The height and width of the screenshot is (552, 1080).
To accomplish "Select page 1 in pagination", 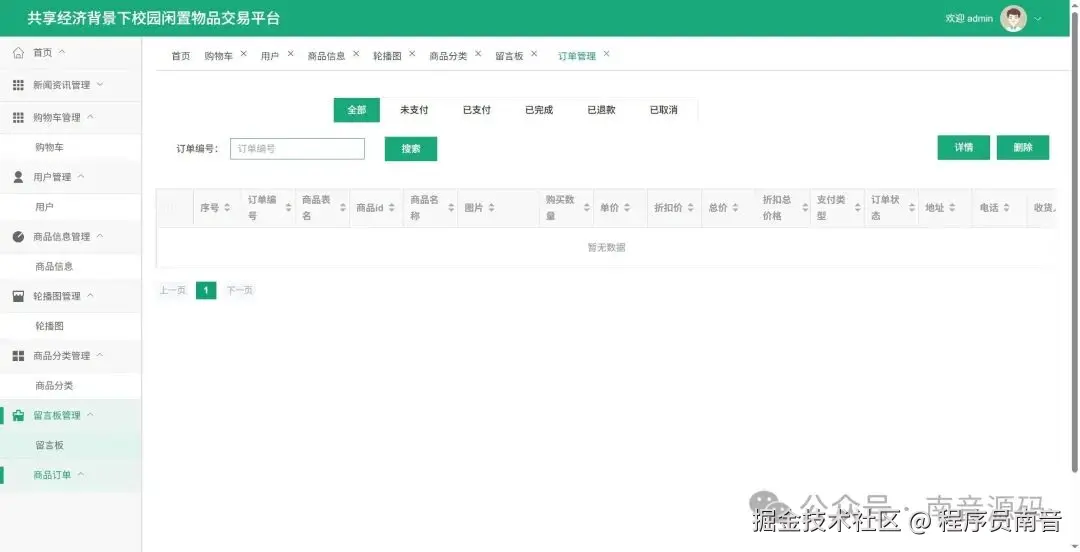I will 206,291.
